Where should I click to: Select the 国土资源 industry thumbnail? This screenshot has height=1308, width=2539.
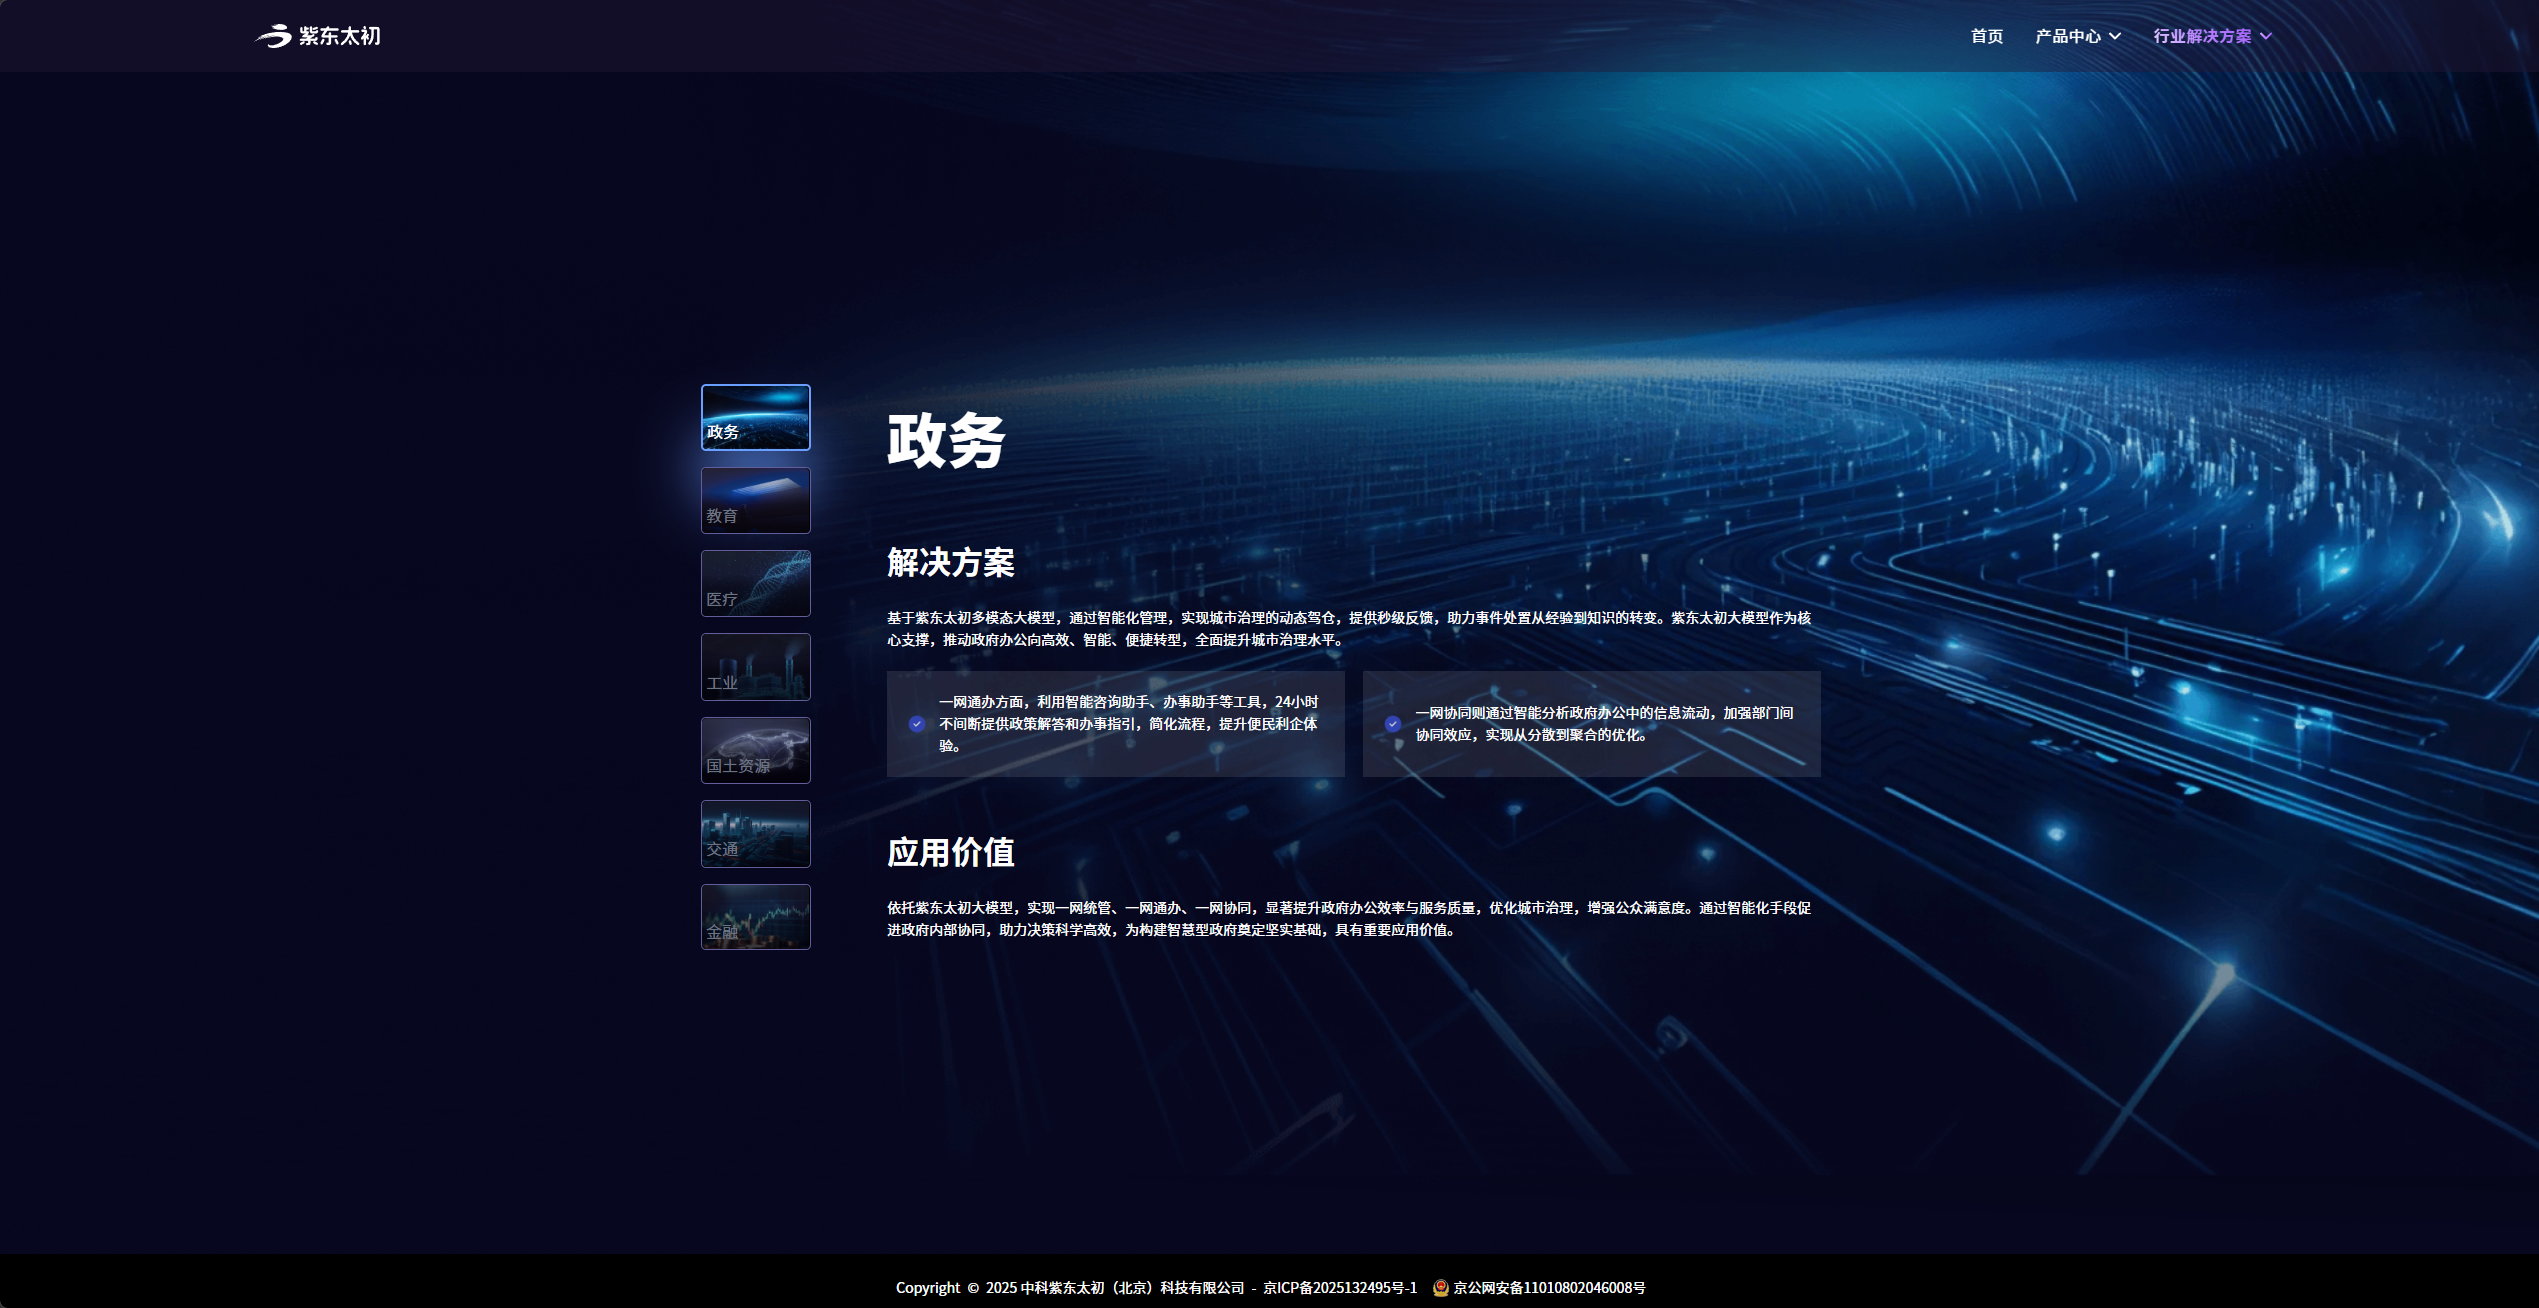click(756, 750)
